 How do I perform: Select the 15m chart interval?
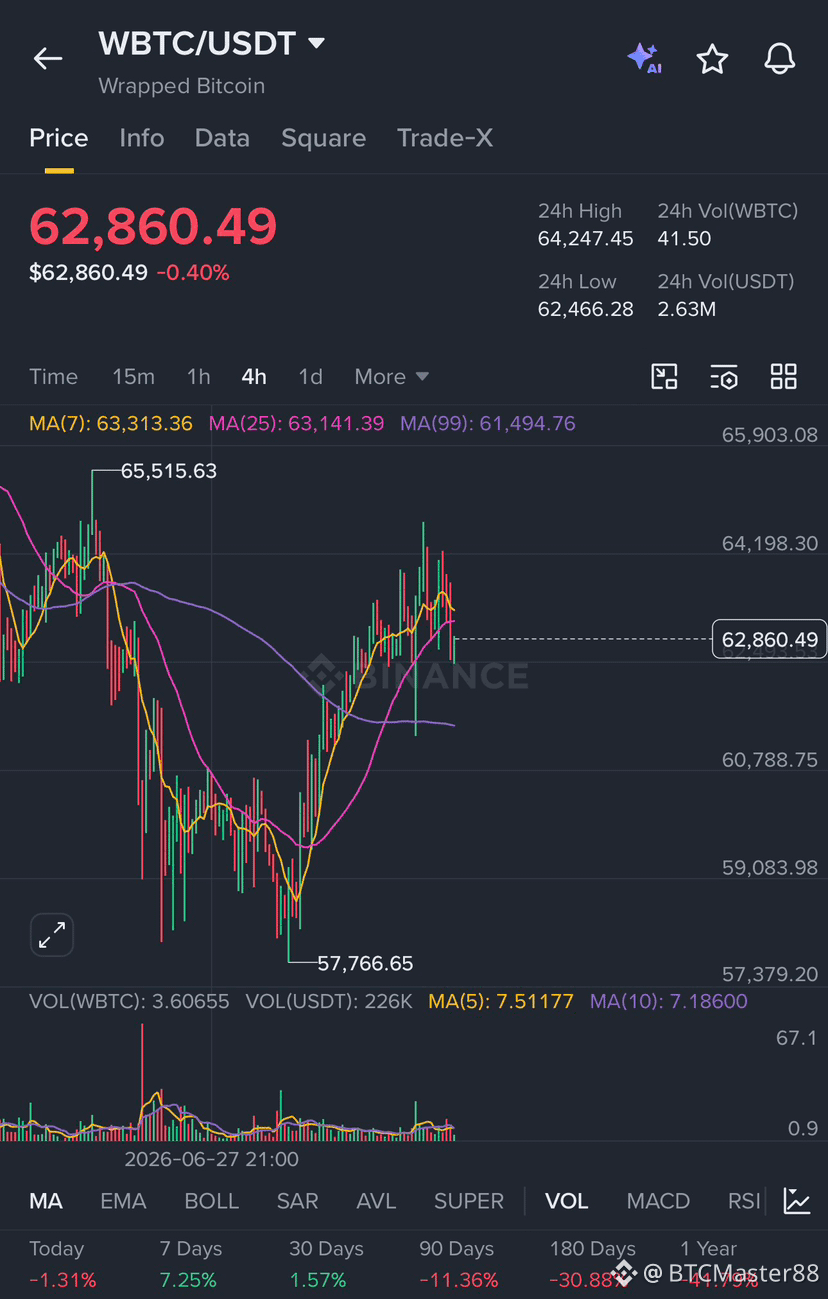(133, 377)
